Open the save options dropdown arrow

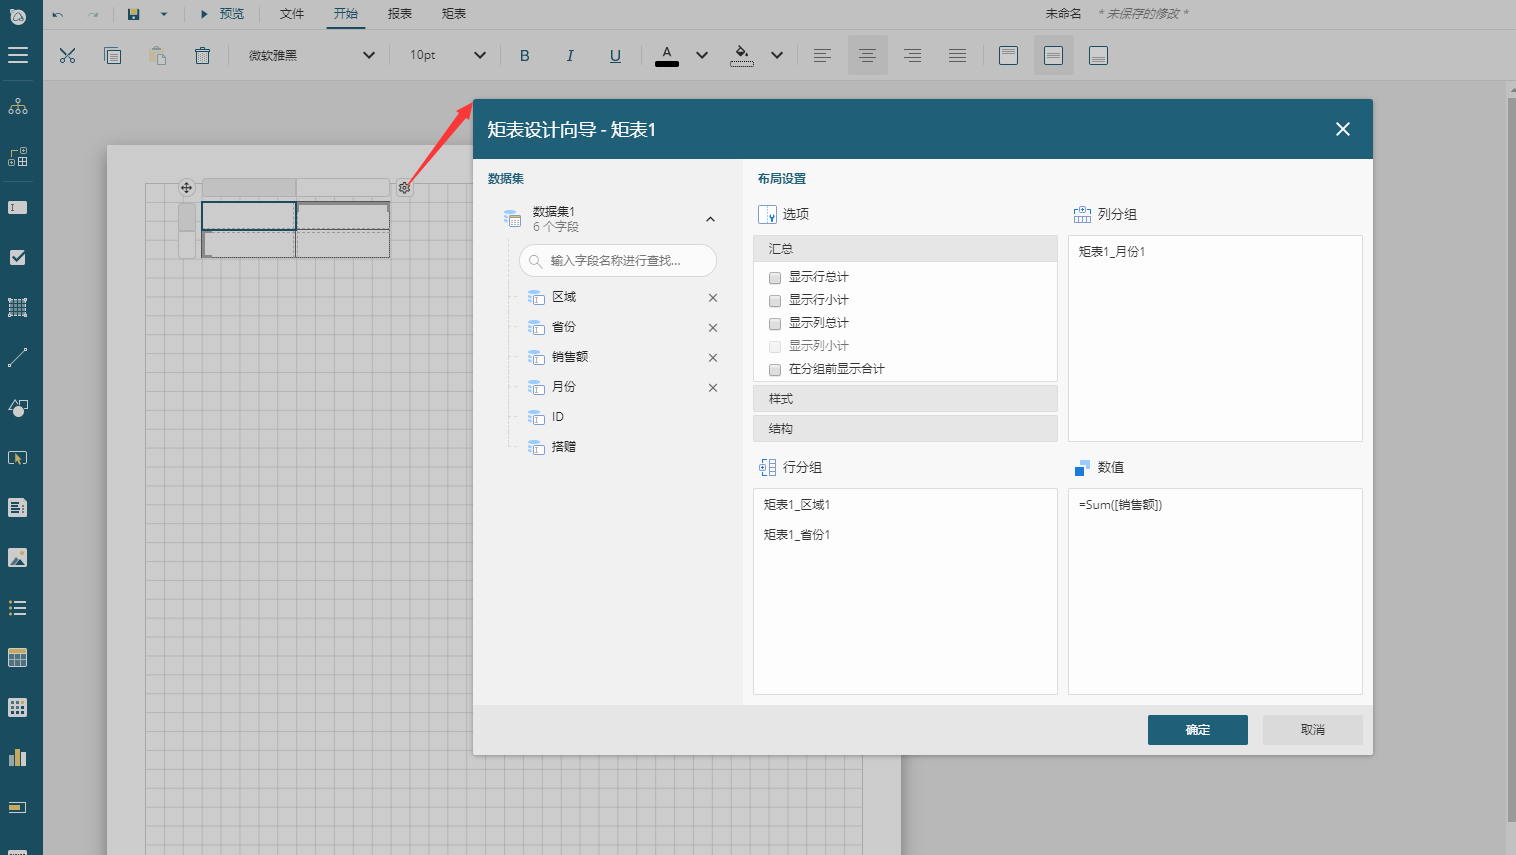164,14
